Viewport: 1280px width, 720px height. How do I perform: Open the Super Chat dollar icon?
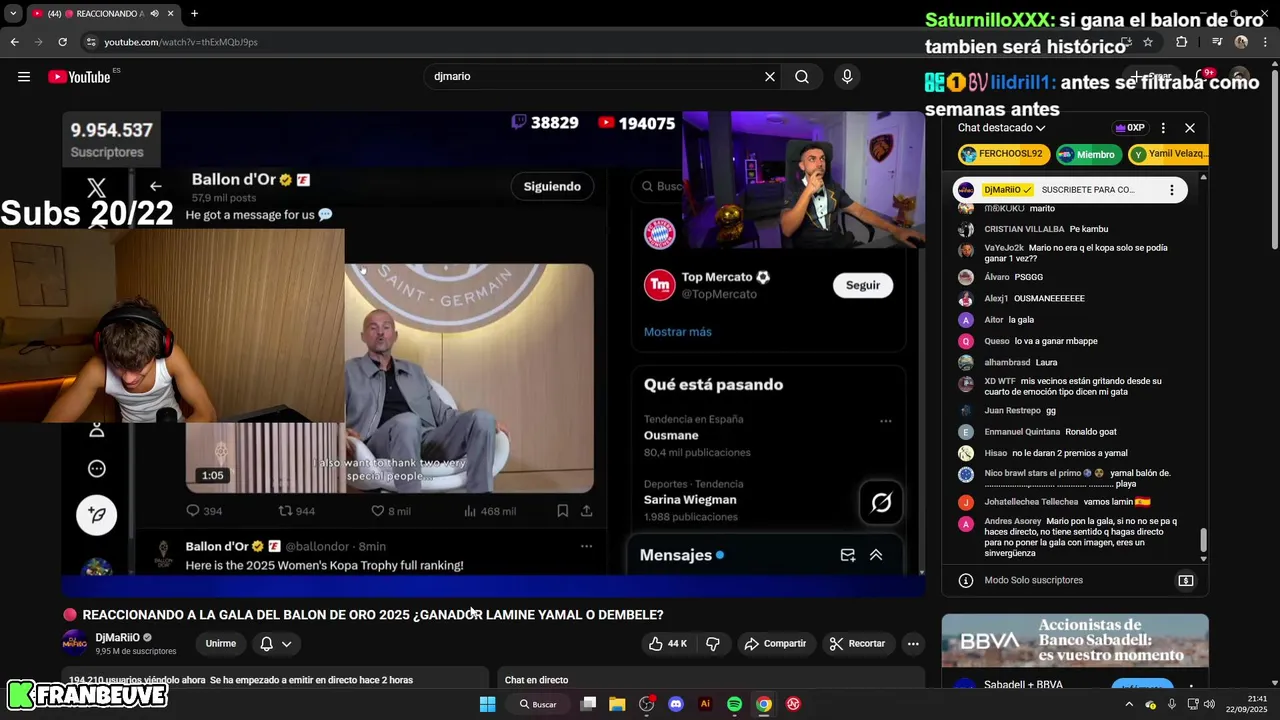coord(1186,580)
